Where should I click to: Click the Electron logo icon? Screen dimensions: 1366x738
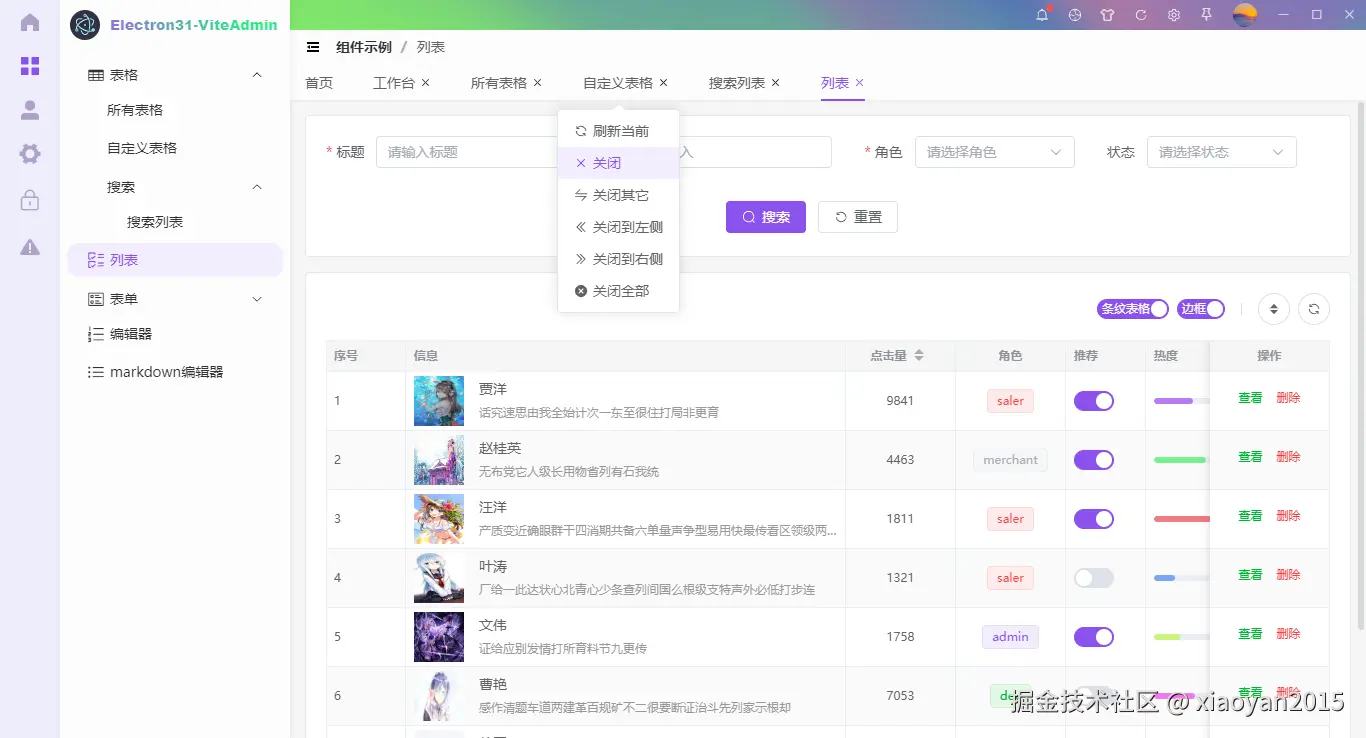[85, 25]
